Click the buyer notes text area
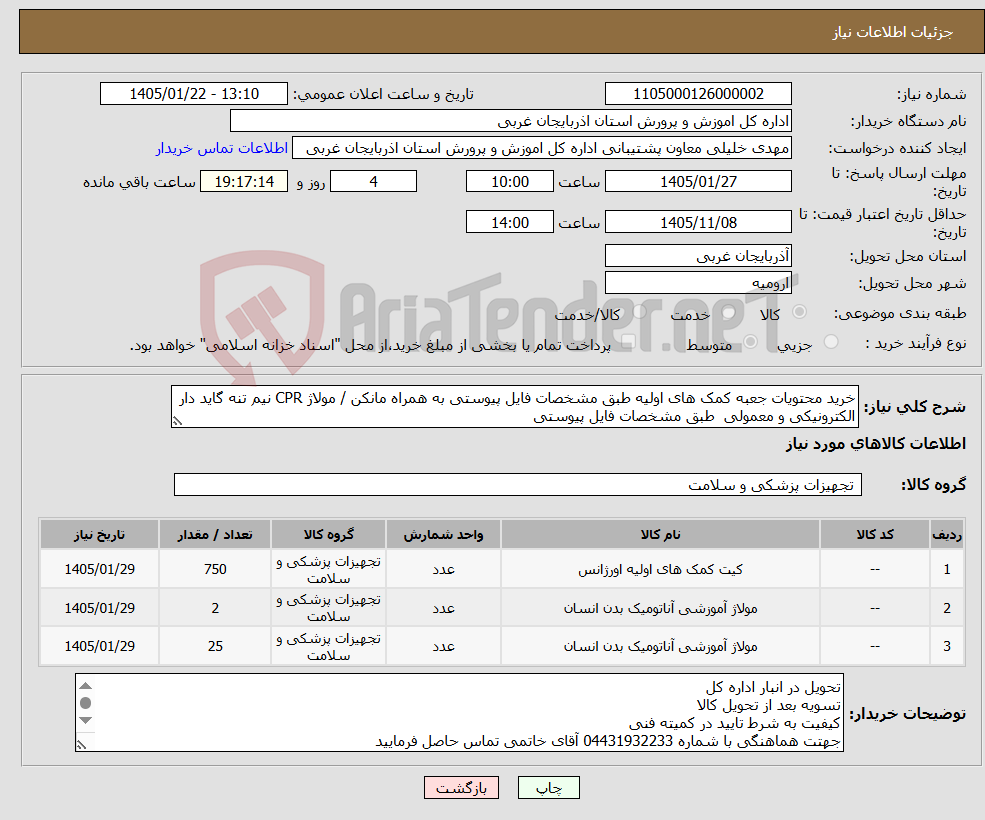The image size is (985, 820). coord(459,713)
